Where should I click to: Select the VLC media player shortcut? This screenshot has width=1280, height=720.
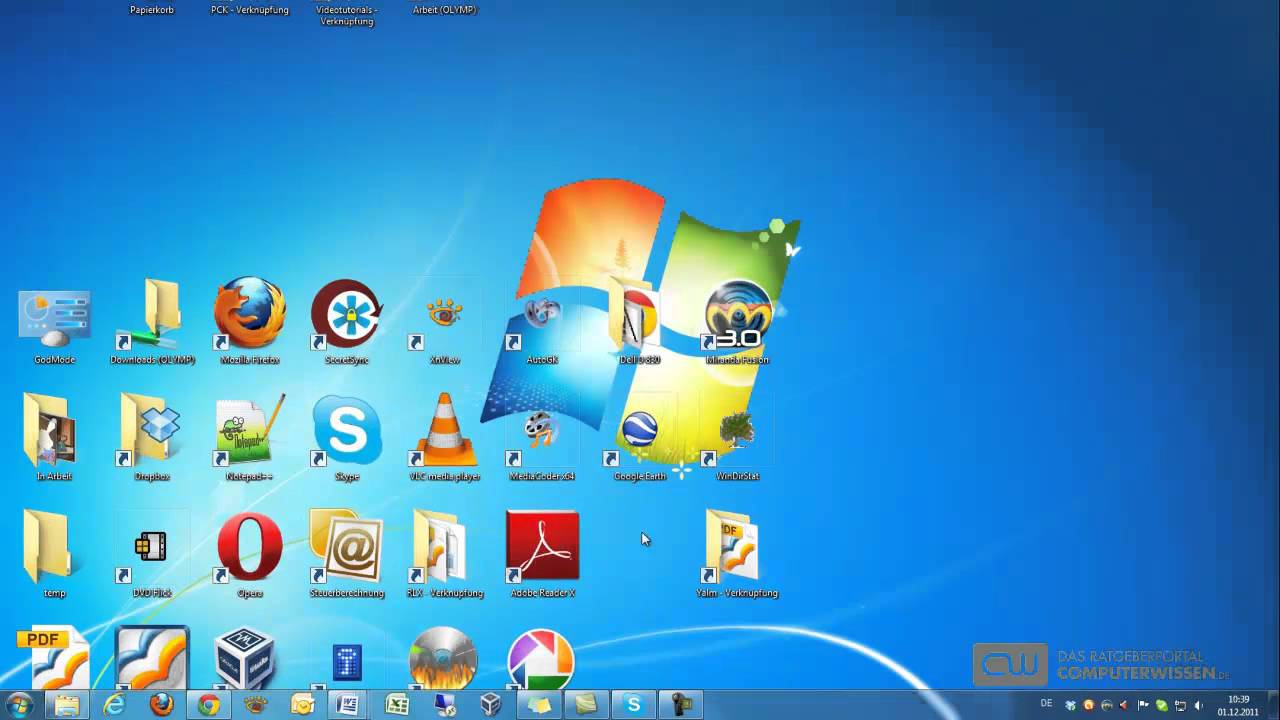(x=444, y=437)
